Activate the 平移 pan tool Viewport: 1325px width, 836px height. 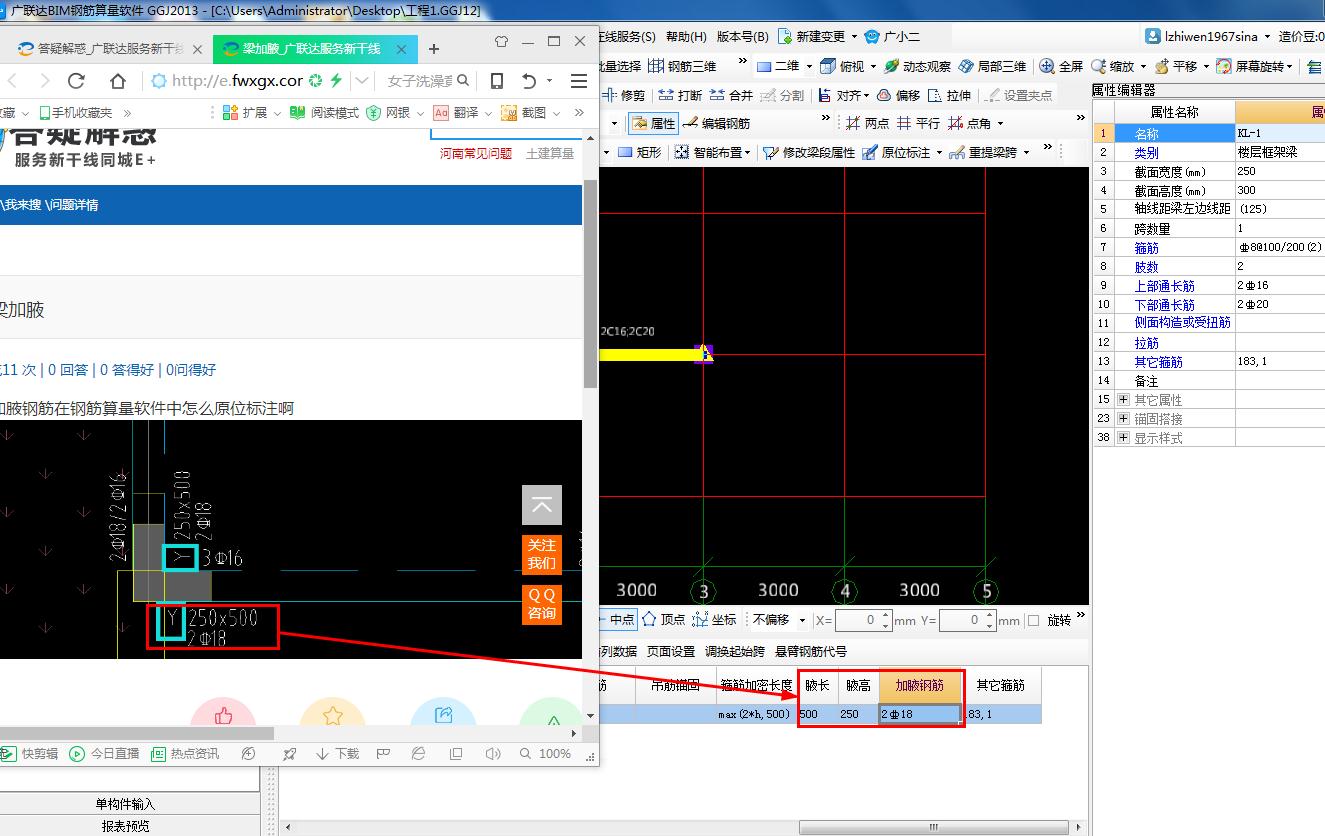(x=1176, y=66)
